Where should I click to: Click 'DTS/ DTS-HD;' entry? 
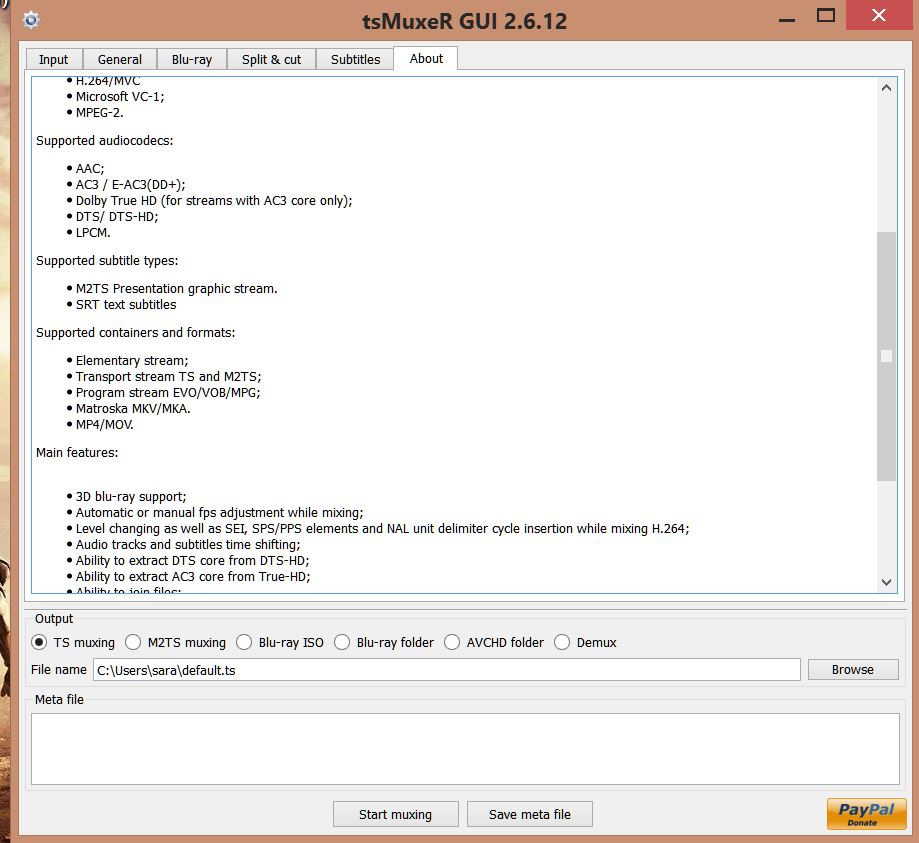[117, 216]
